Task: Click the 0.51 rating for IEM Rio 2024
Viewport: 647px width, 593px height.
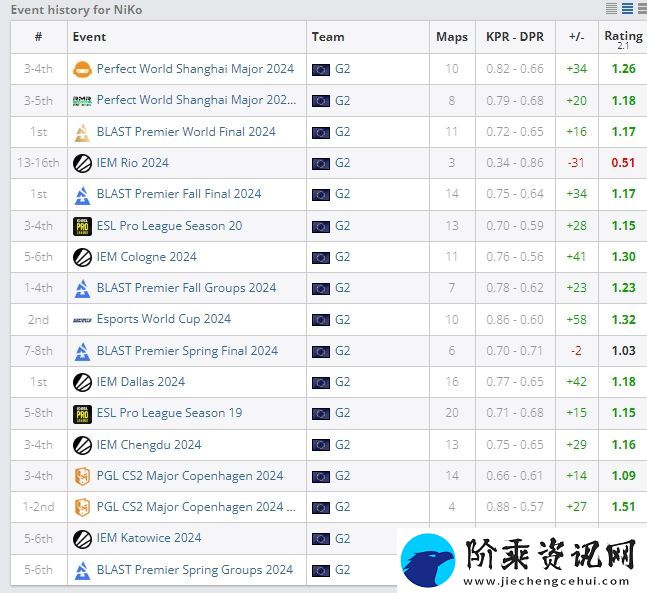Action: coord(623,163)
